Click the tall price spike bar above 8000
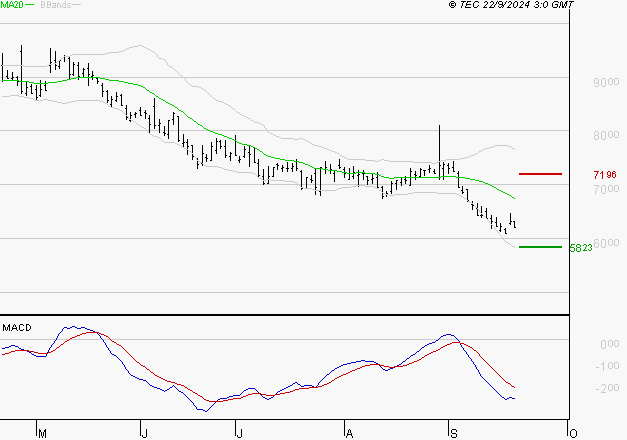Screen dimensions: 627x440 tap(439, 152)
